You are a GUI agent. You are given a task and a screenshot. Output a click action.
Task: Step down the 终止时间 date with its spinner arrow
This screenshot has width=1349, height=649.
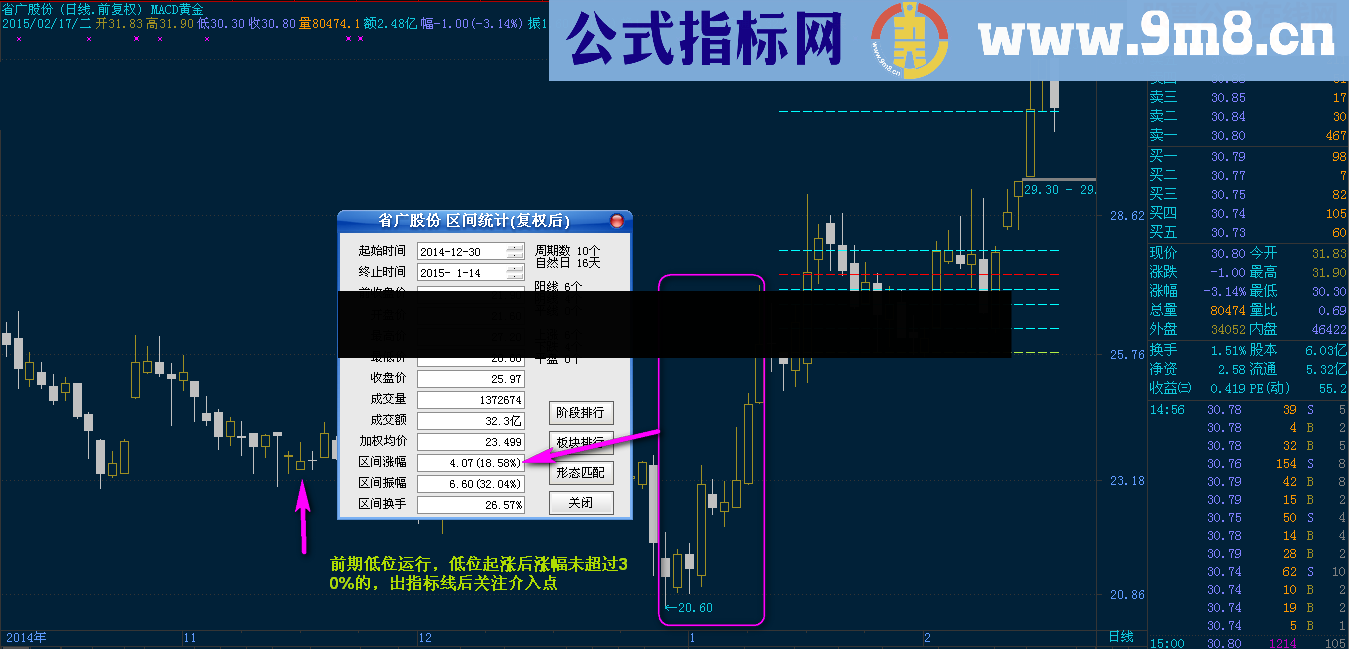514,275
